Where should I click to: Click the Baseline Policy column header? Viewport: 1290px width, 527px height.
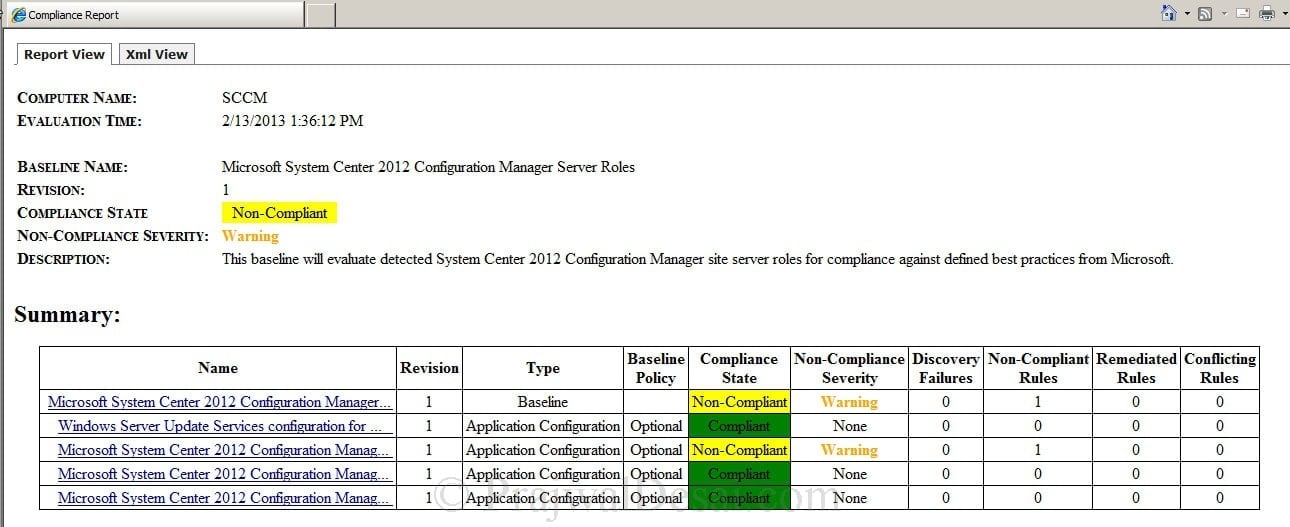(656, 368)
